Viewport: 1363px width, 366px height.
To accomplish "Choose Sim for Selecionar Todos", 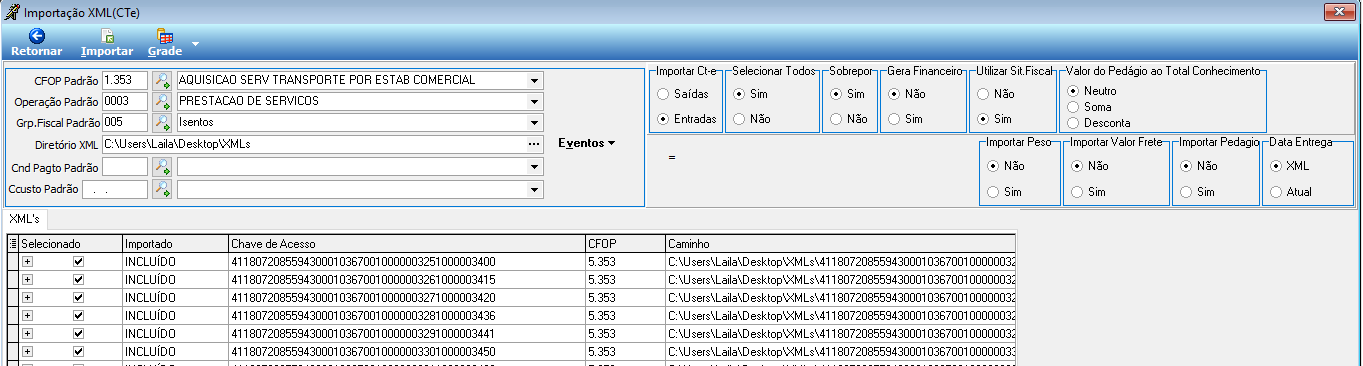I will click(739, 94).
